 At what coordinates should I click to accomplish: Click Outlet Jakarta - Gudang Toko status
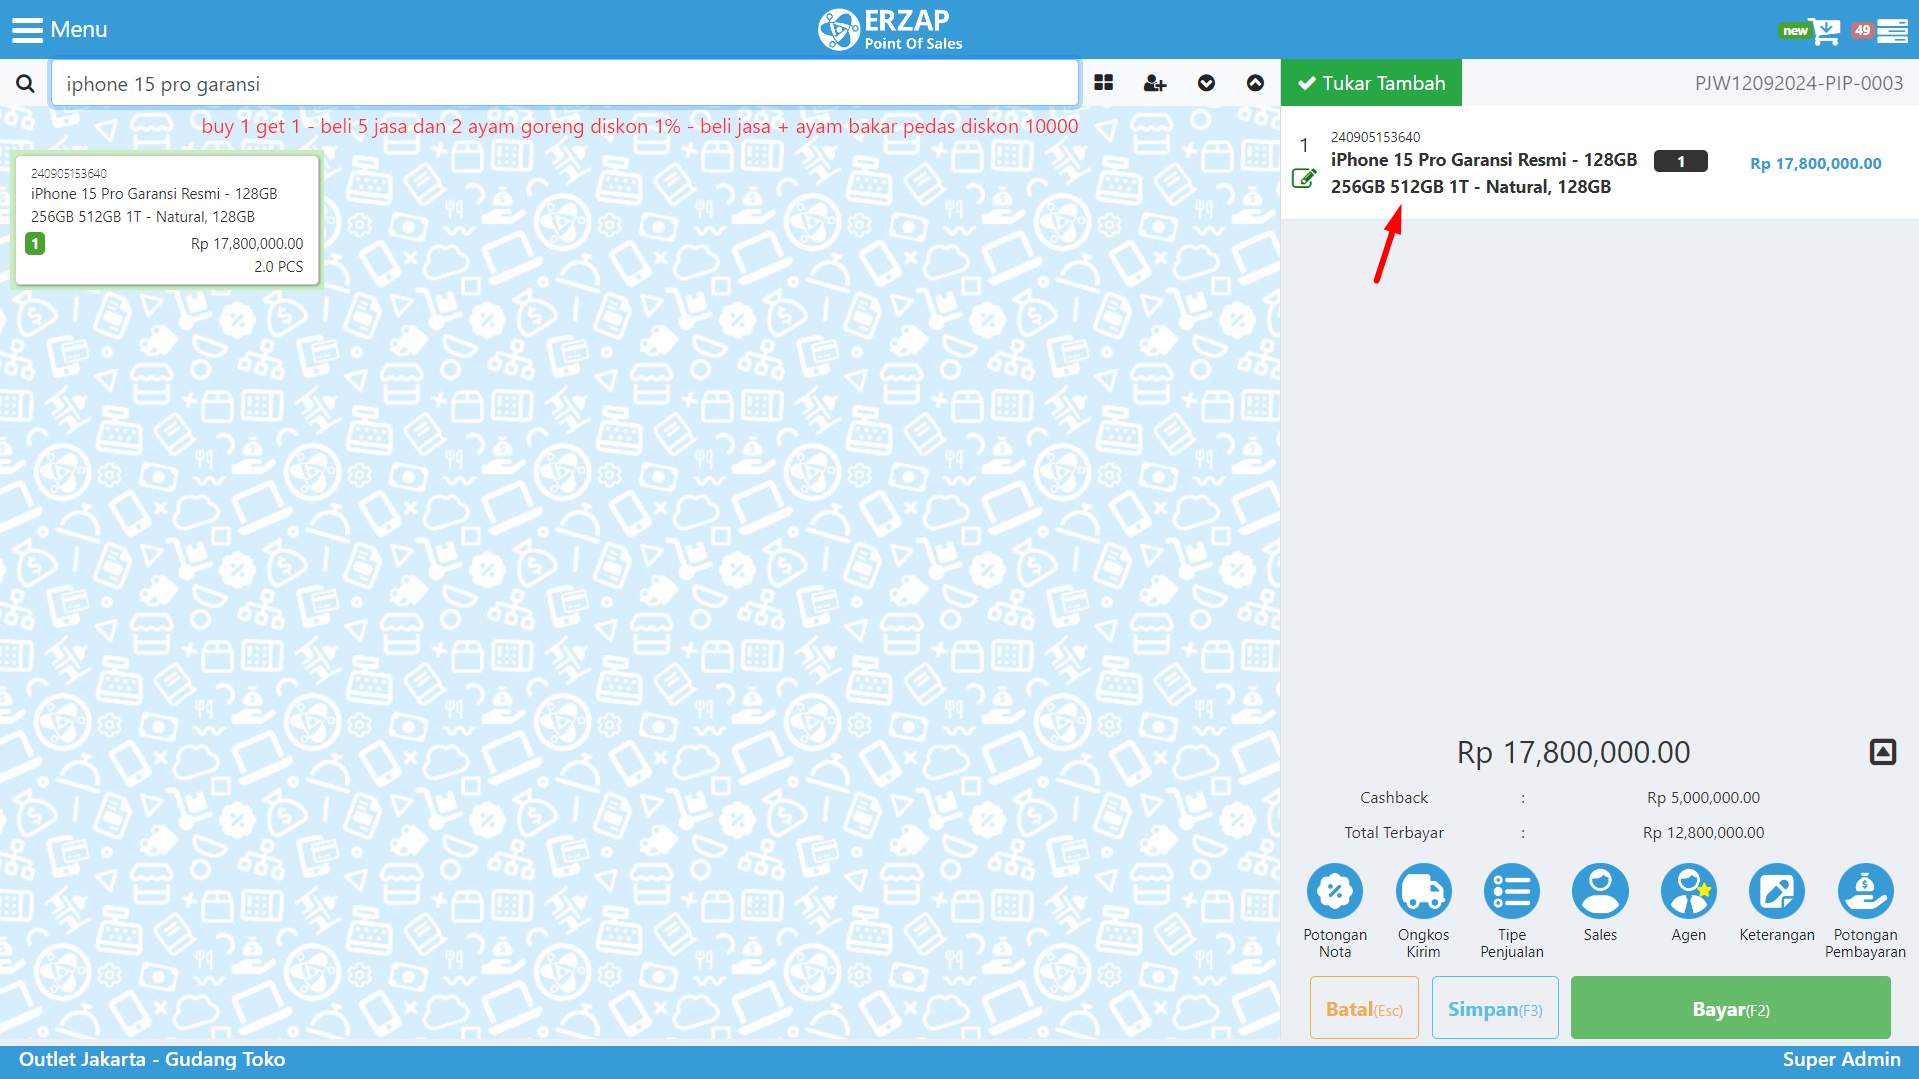click(152, 1060)
